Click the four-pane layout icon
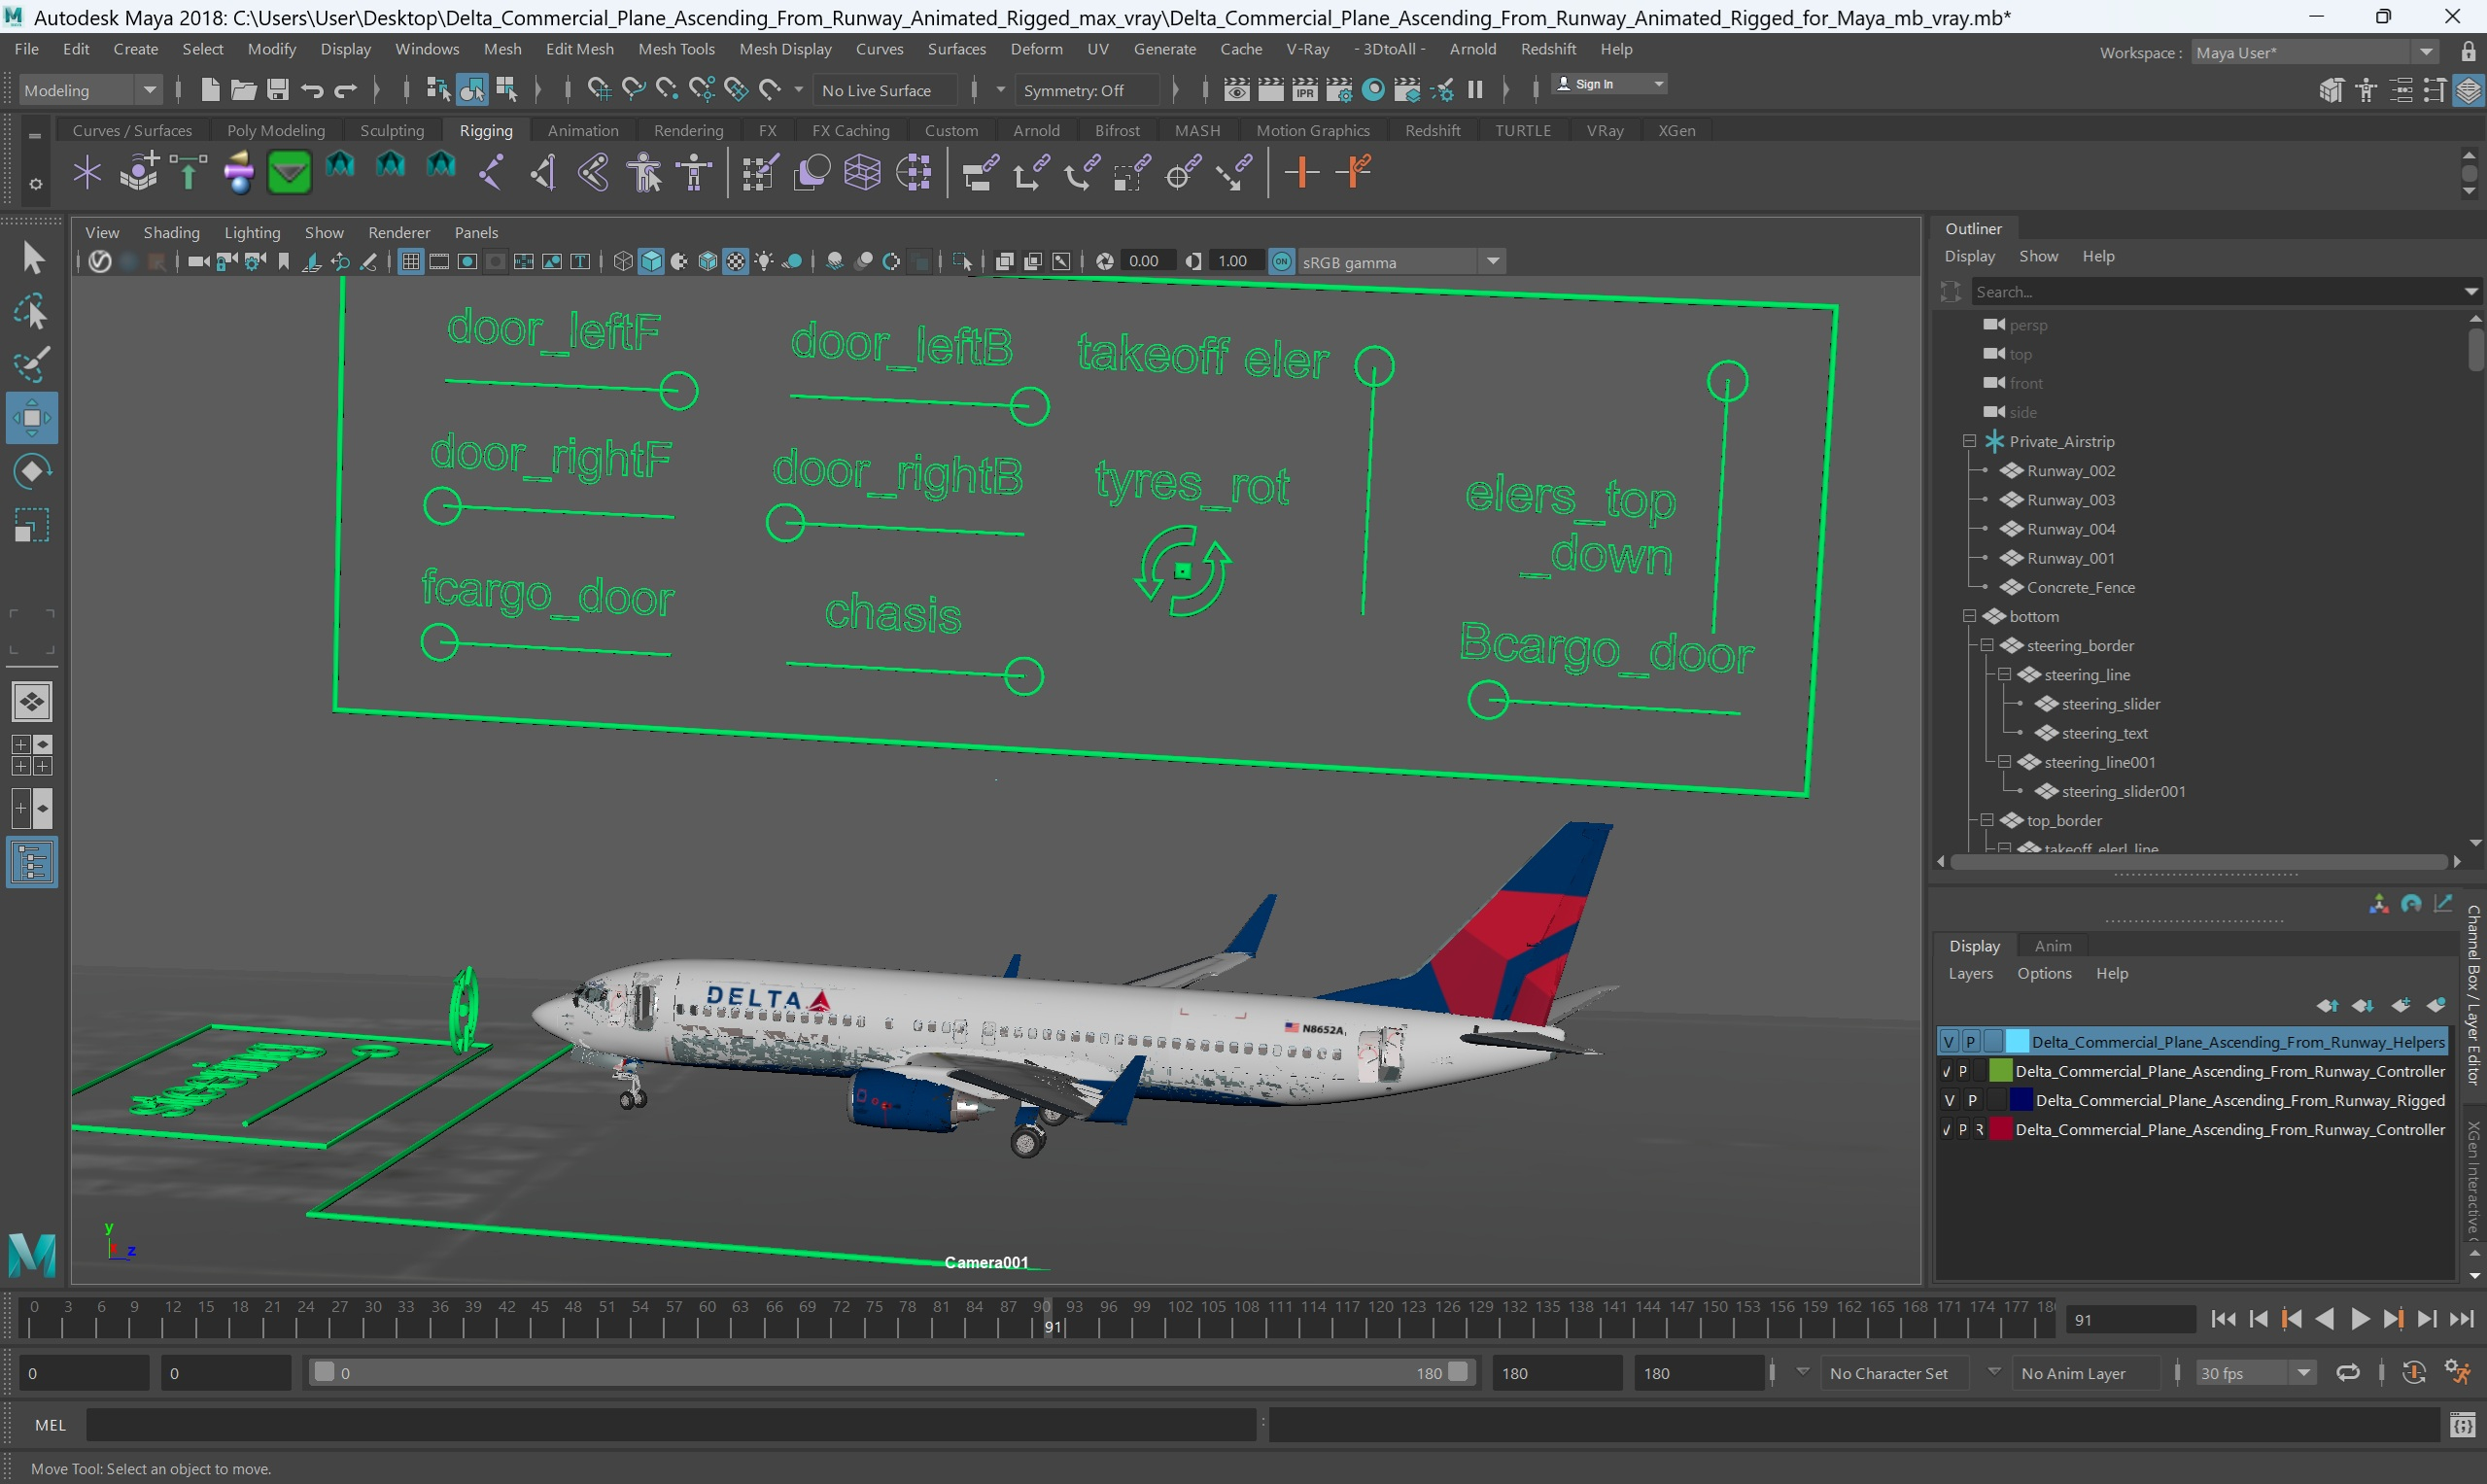The height and width of the screenshot is (1484, 2487). 32,755
